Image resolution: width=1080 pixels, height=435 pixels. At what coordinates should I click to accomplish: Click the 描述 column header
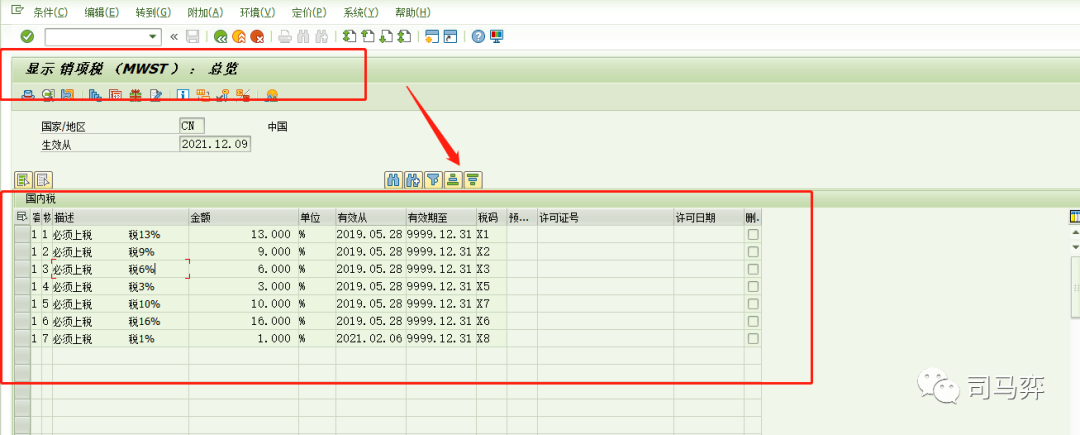[121, 218]
